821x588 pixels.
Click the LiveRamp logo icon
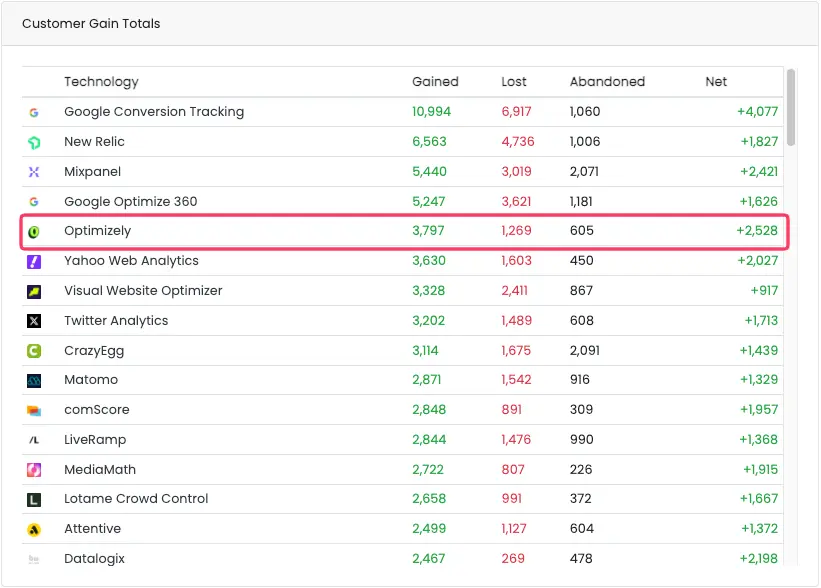[x=34, y=440]
